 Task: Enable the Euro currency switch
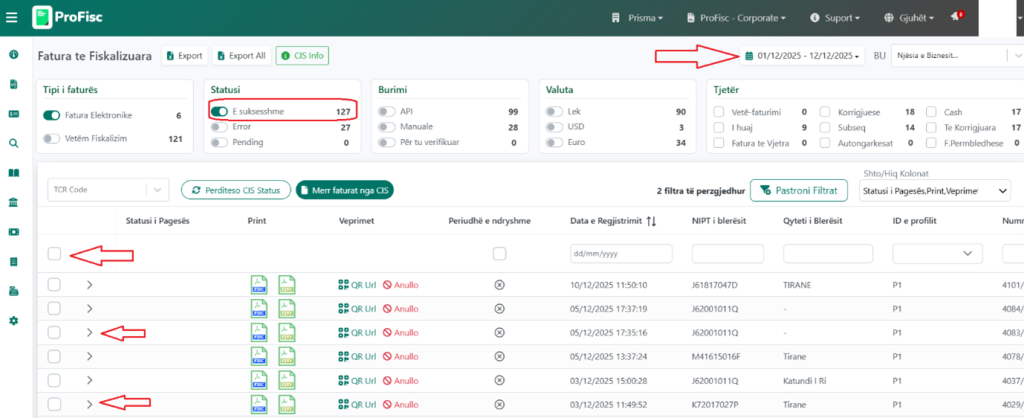pyautogui.click(x=555, y=142)
